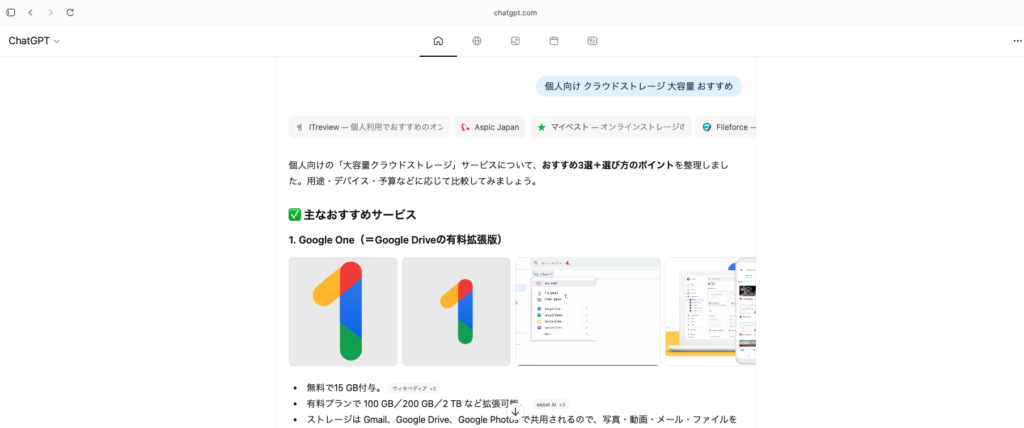This screenshot has height=428, width=1024.
Task: Click the ウィキペディア +3 citation badge
Action: pyautogui.click(x=414, y=387)
